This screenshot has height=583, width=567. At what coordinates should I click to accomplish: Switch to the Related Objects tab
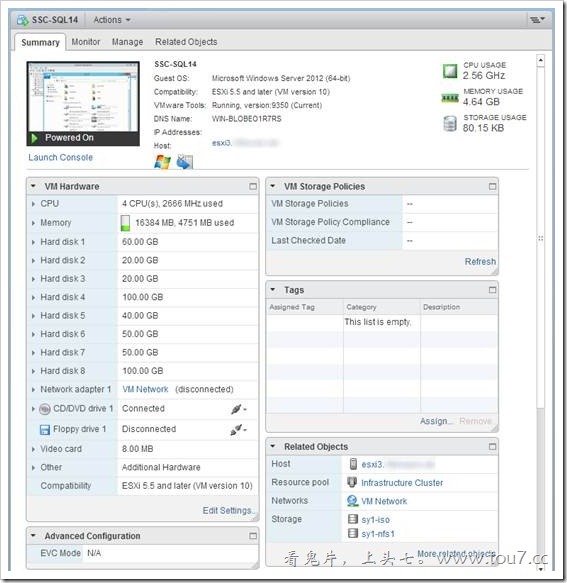point(186,42)
